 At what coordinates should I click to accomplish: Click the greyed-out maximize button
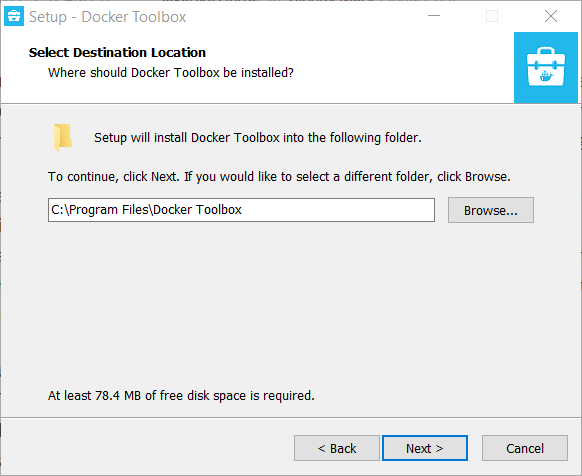tap(492, 16)
